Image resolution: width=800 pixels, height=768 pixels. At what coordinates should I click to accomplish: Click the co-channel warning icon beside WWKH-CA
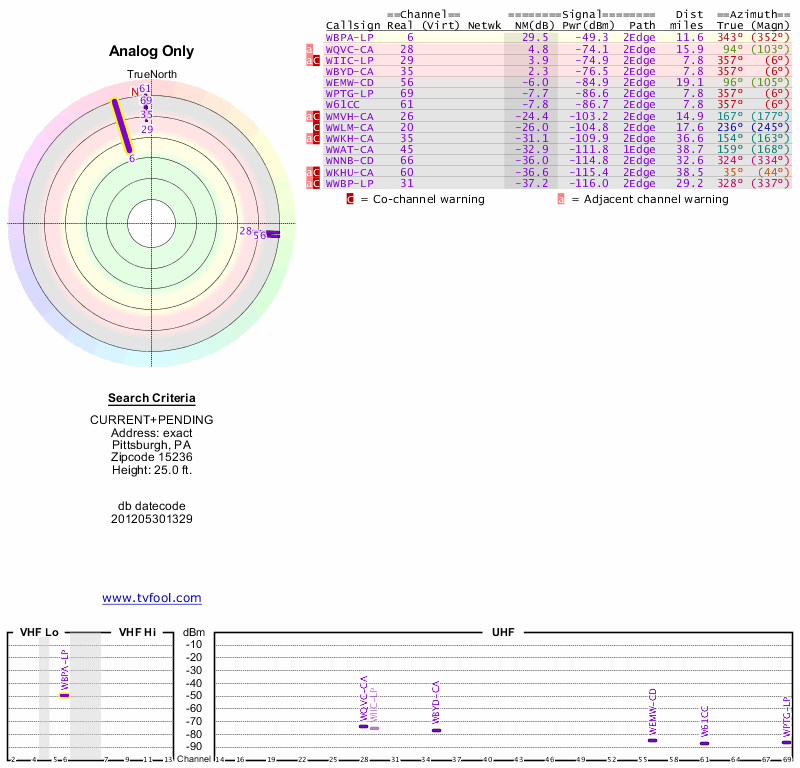(x=316, y=138)
